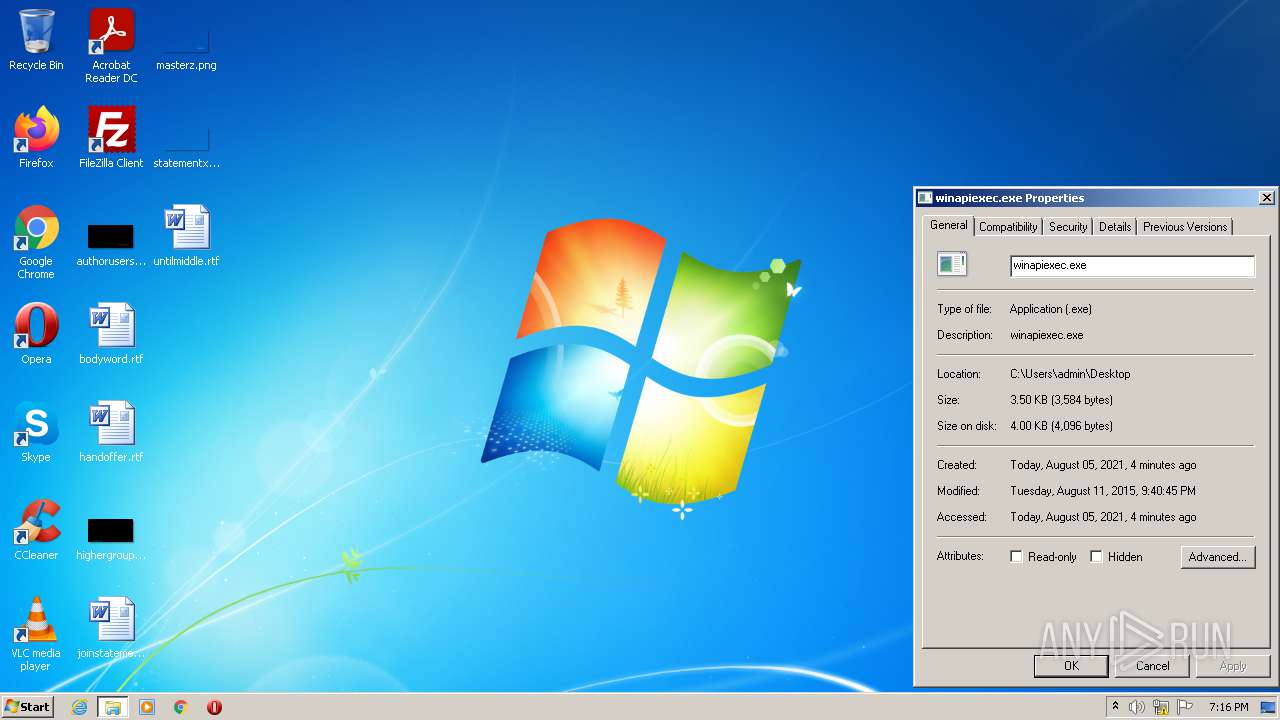
Task: Select the untilmiddle.rtf document icon
Action: click(x=186, y=236)
